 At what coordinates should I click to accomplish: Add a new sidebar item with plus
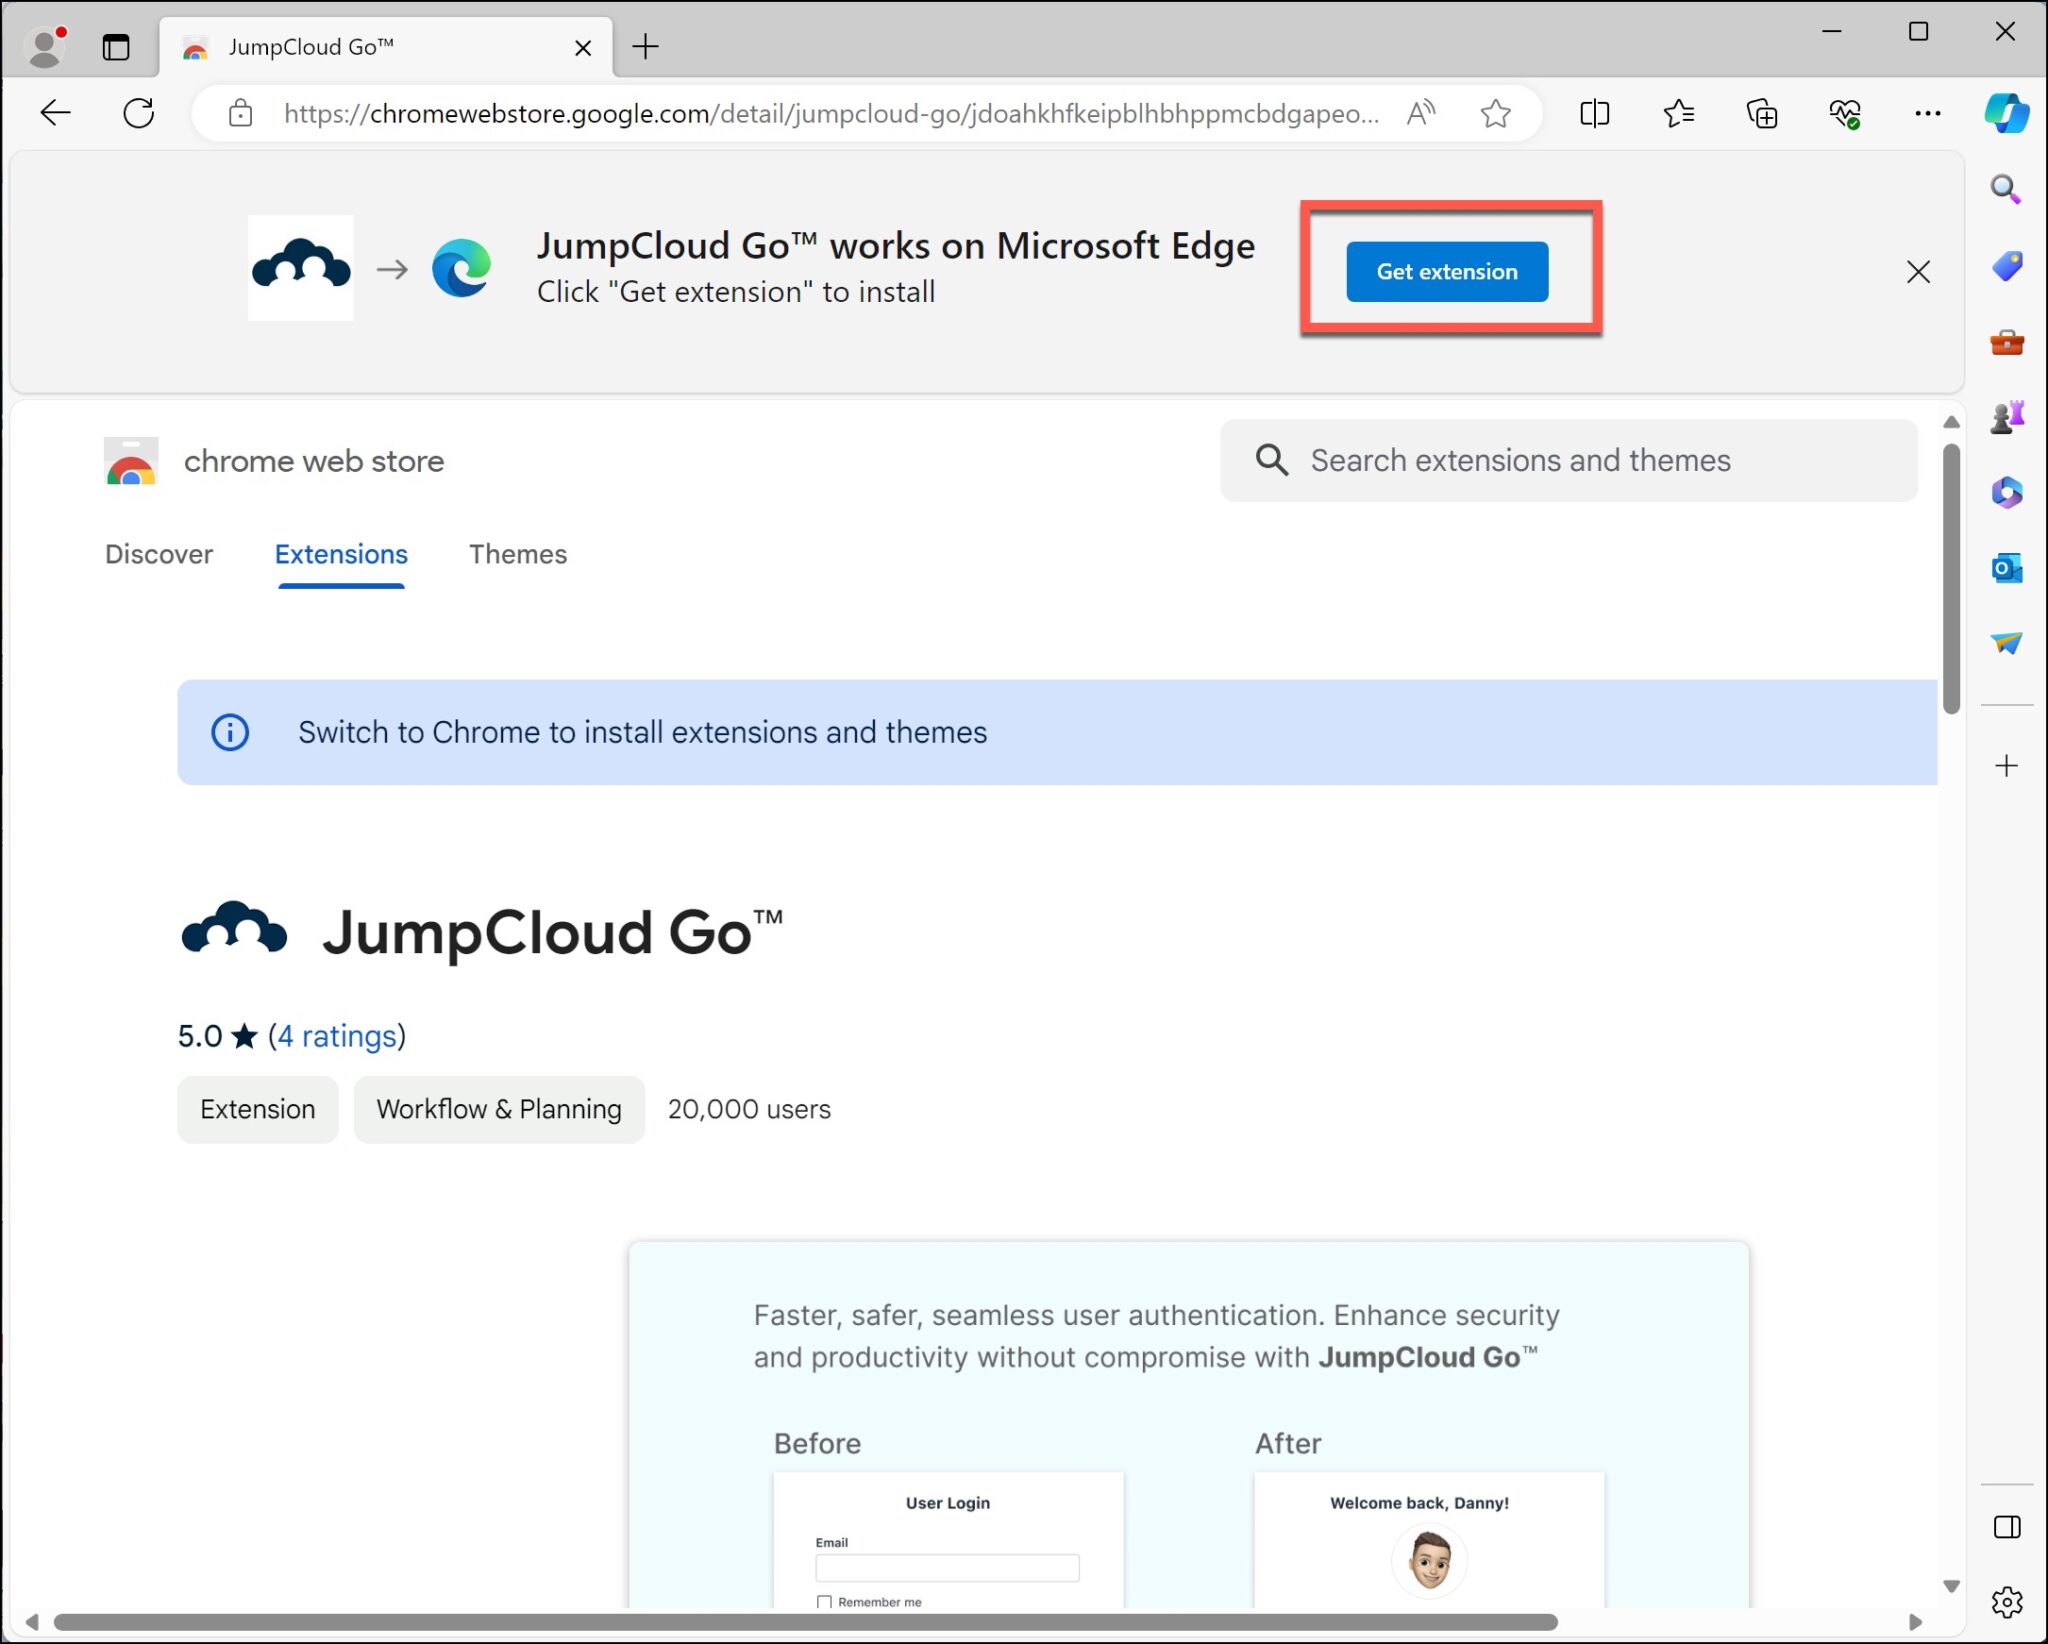point(2007,766)
